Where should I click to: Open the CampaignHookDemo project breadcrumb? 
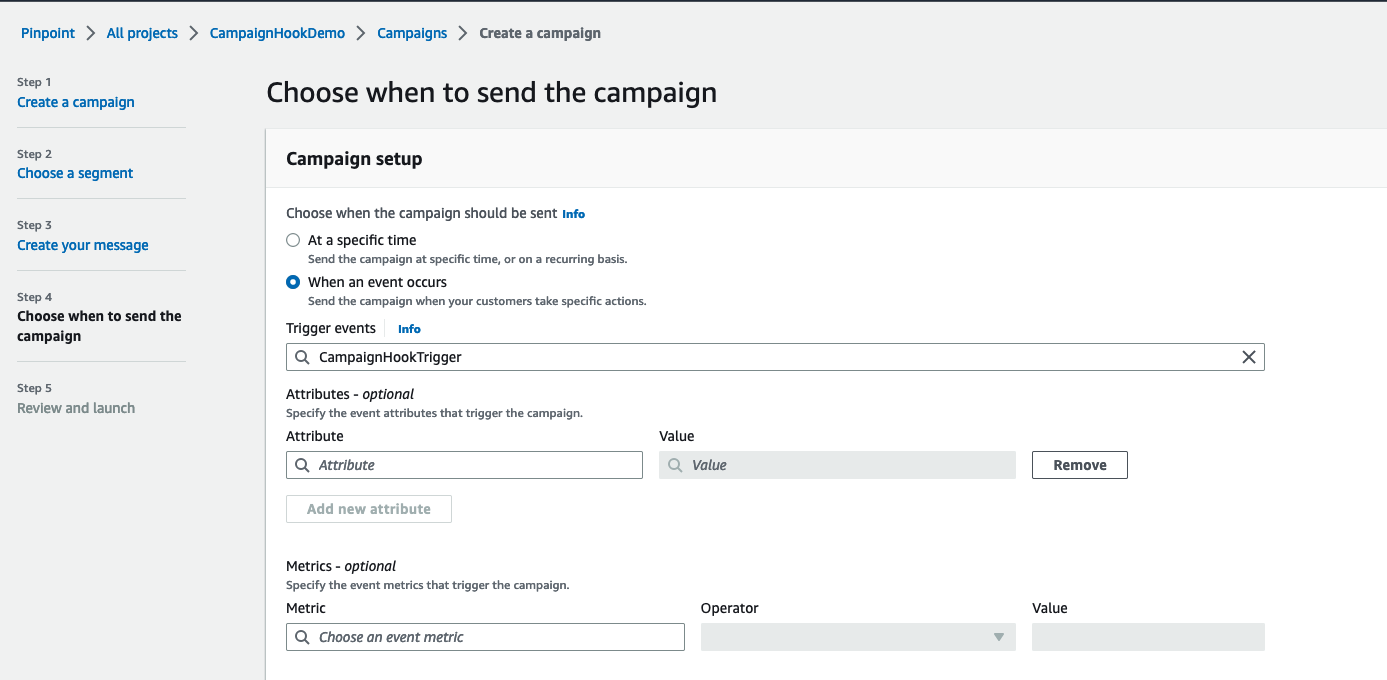pos(277,33)
